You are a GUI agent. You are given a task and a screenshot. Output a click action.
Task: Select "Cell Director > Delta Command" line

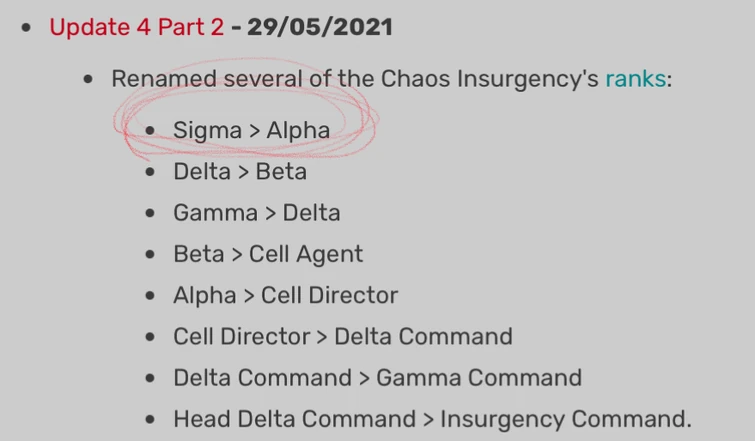pos(342,337)
